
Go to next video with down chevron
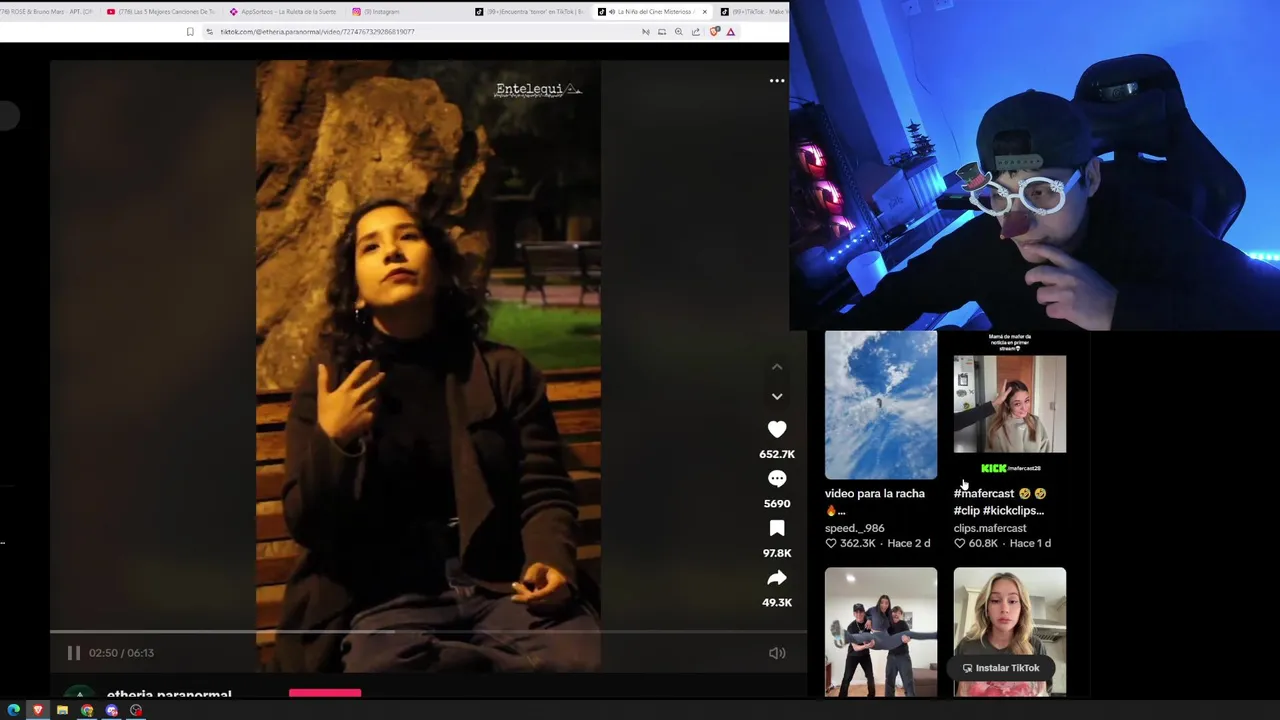(x=777, y=396)
